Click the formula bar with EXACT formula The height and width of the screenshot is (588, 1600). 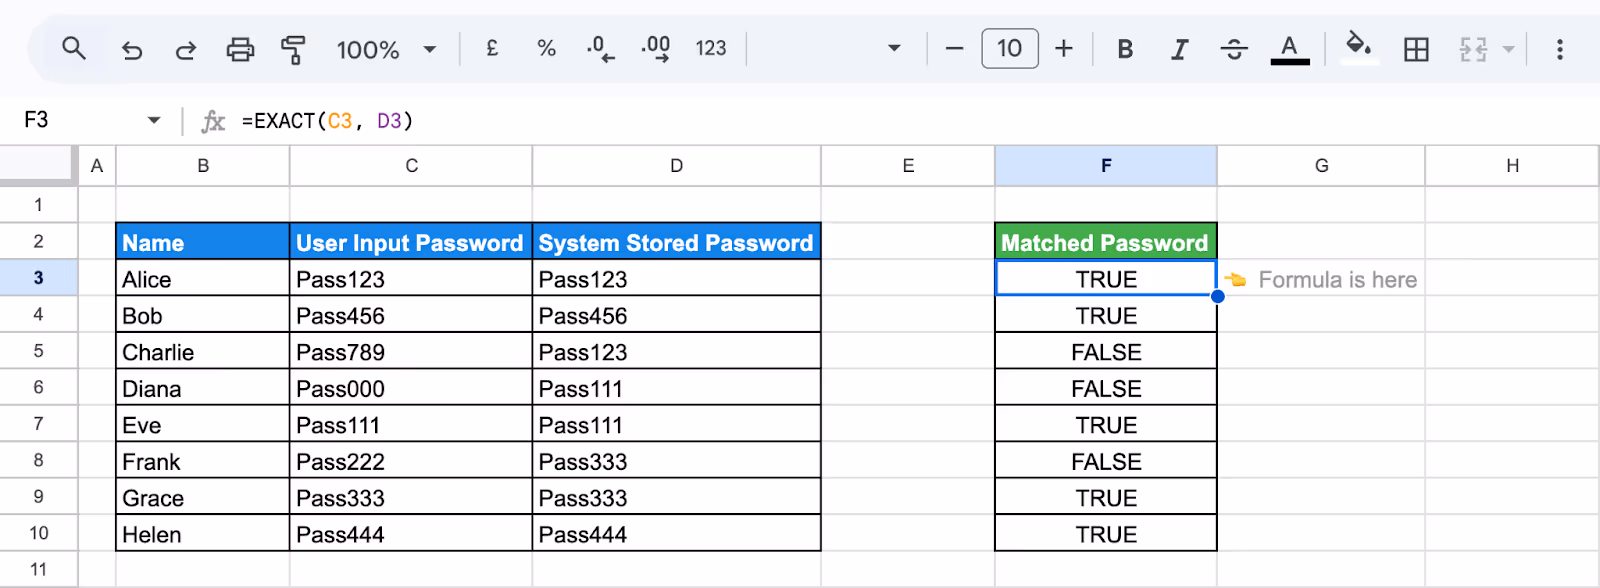[x=900, y=121]
